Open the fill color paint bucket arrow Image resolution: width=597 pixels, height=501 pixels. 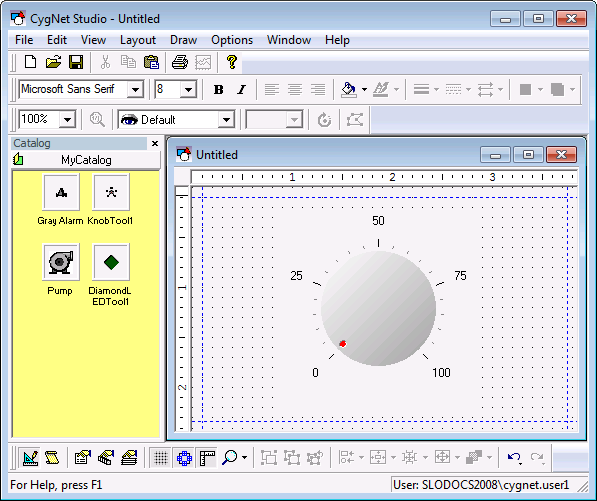364,89
